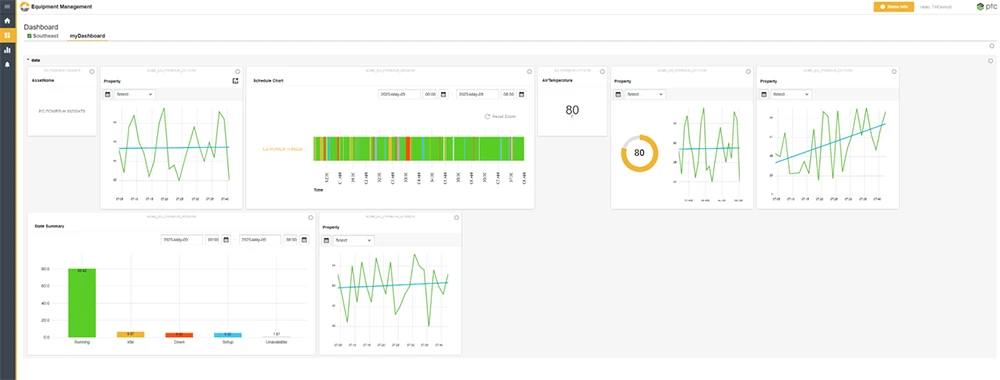Screen dimensions: 1000x380
Task: Switch to the myDashboard tab
Action: click(87, 36)
